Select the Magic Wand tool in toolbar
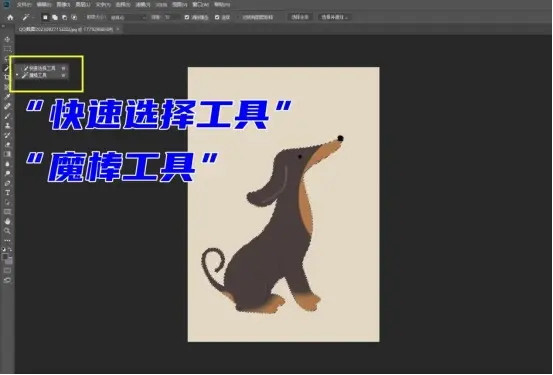 point(7,68)
